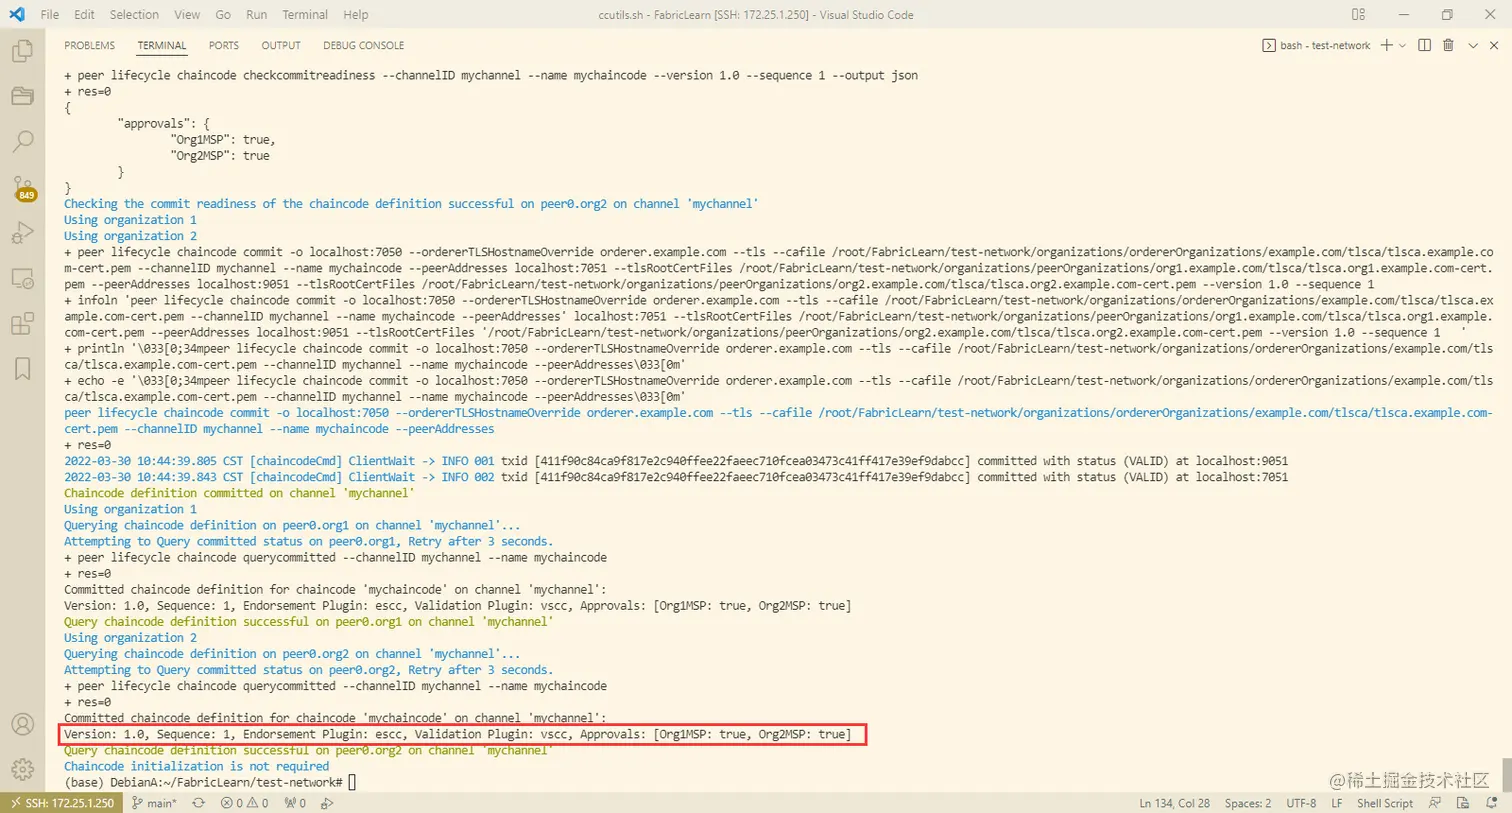Click 'Chaincode definition committed on channel' line
Image resolution: width=1512 pixels, height=813 pixels.
point(239,493)
